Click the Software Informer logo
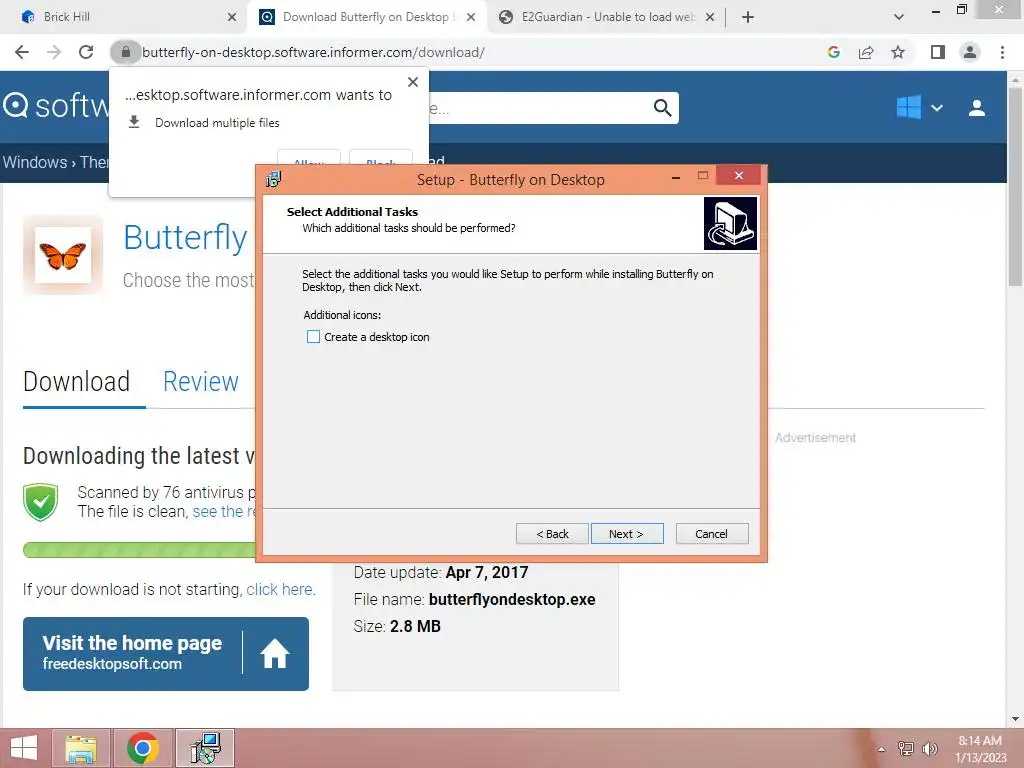 tap(56, 106)
